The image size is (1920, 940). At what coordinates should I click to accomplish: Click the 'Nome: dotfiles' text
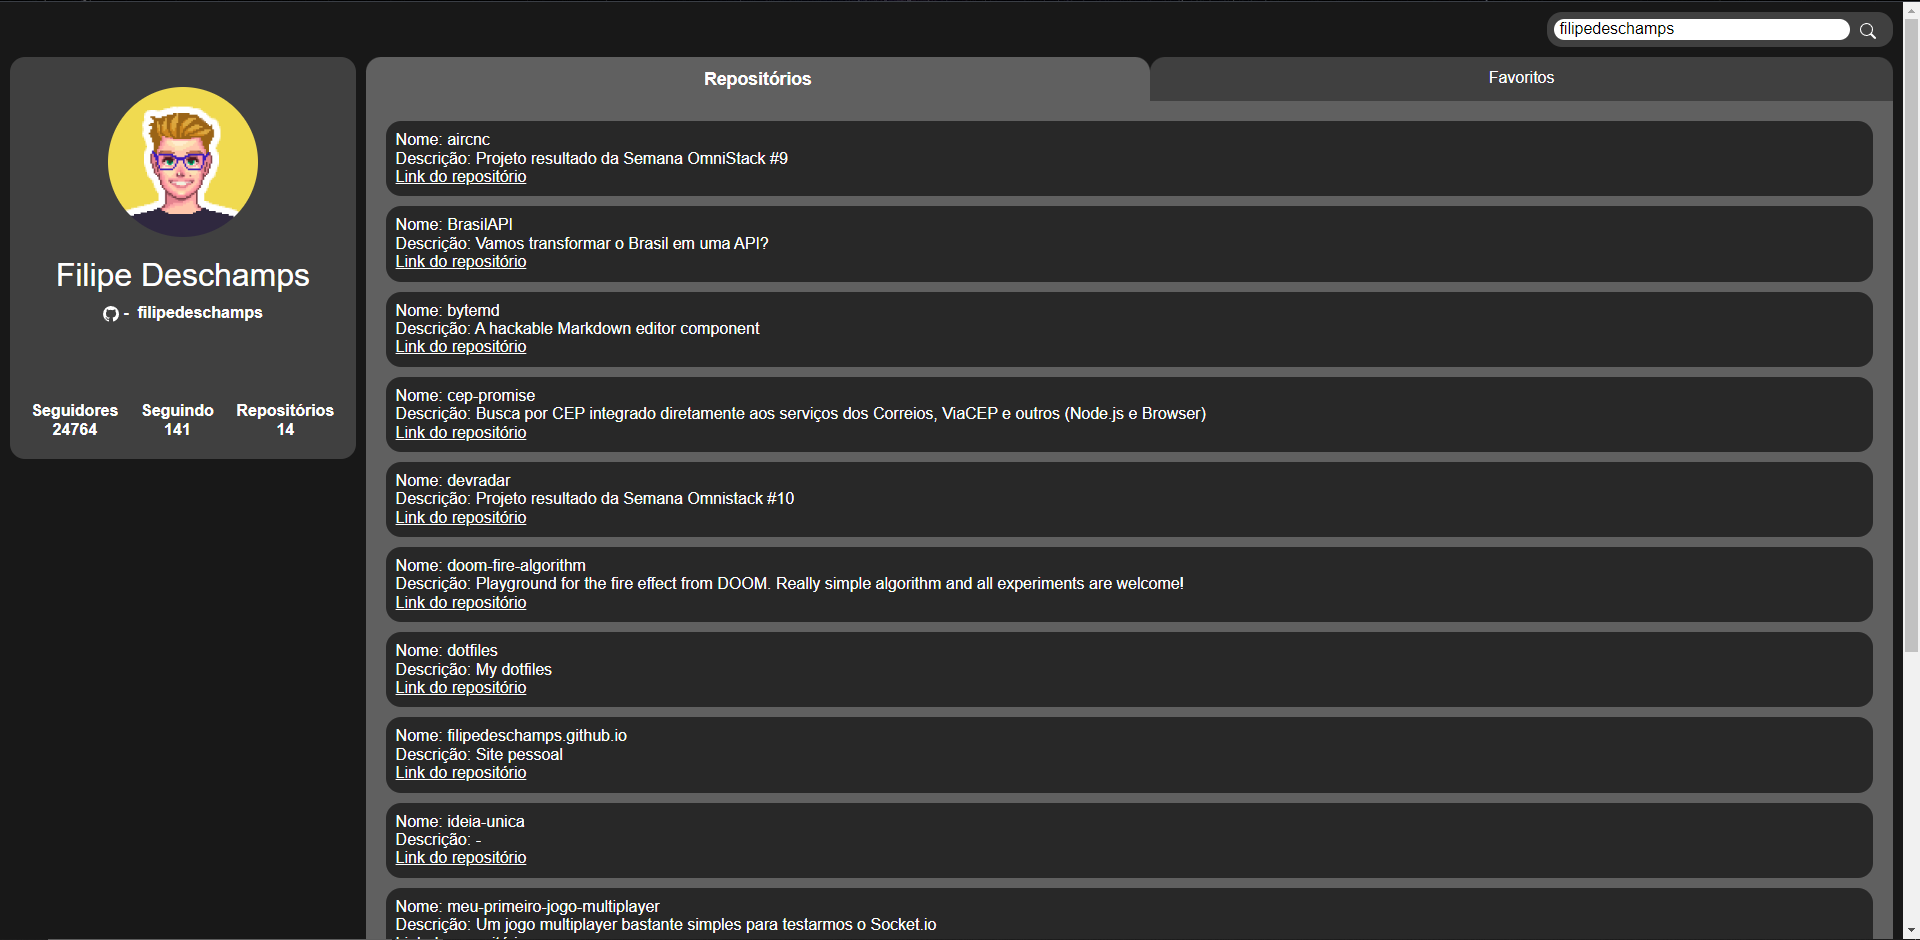(447, 651)
